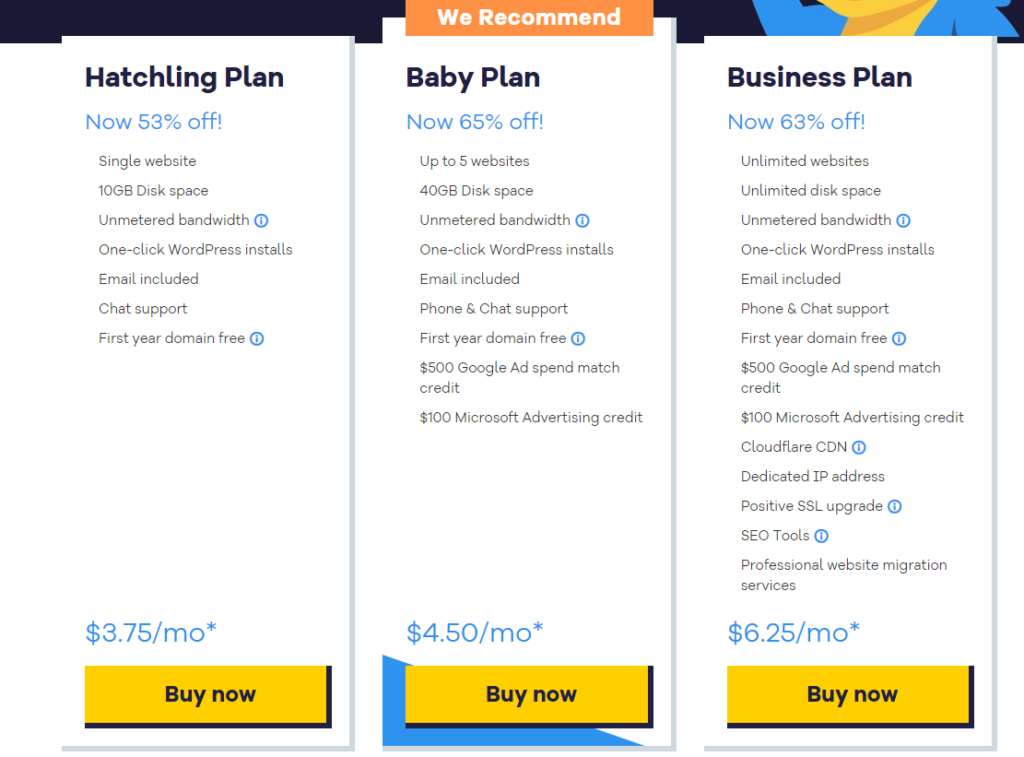This screenshot has height=757, width=1024.
Task: Click info icon next to Hatchling First year domain free
Action: point(257,338)
